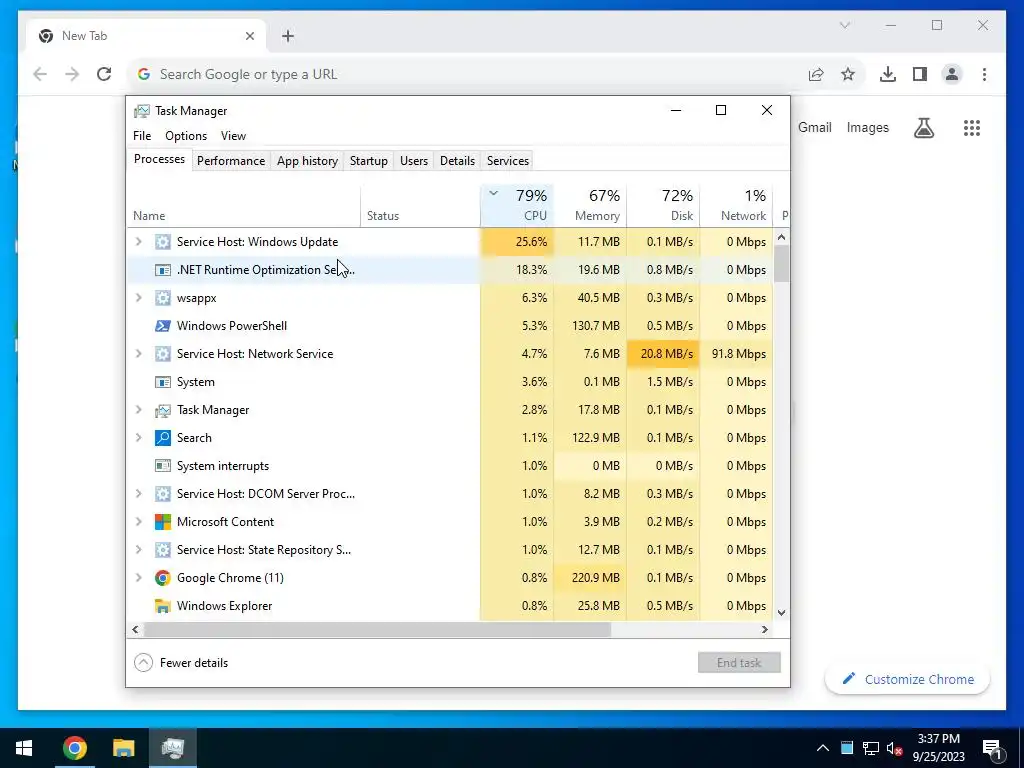
Task: Click the Google Chrome (11) process icon
Action: pos(163,578)
